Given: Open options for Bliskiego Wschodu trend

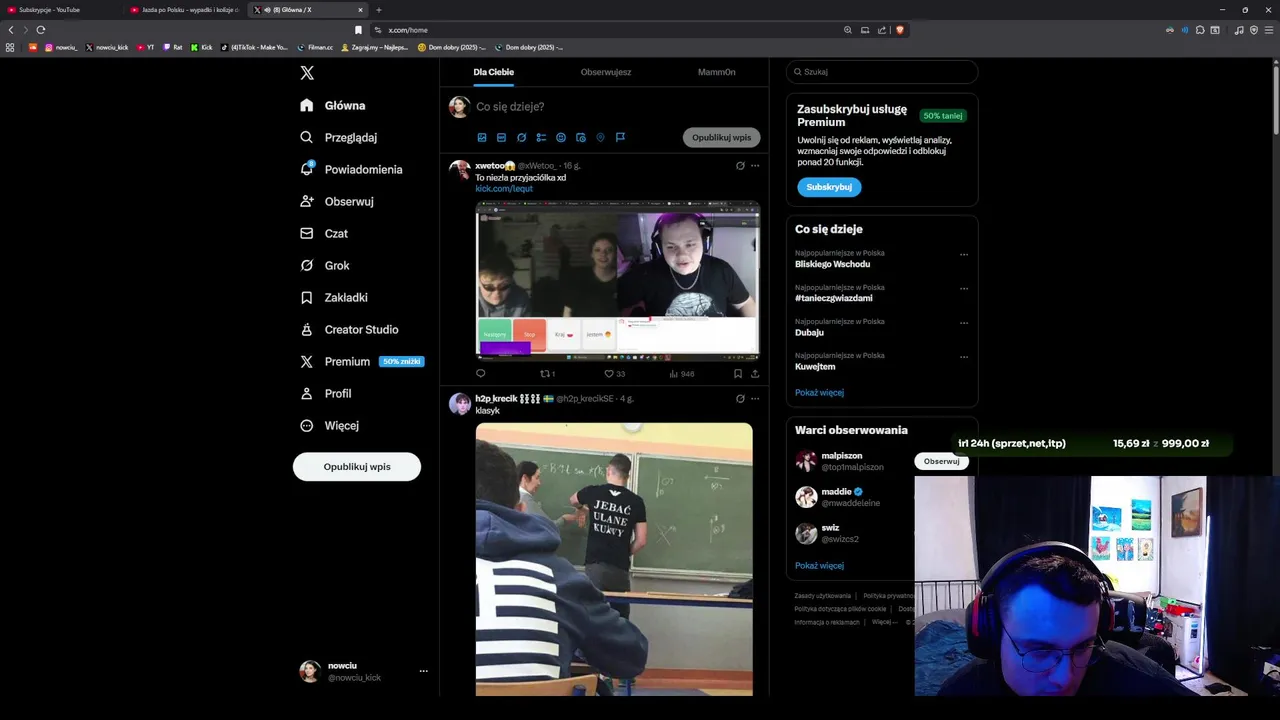Looking at the screenshot, I should pos(964,254).
